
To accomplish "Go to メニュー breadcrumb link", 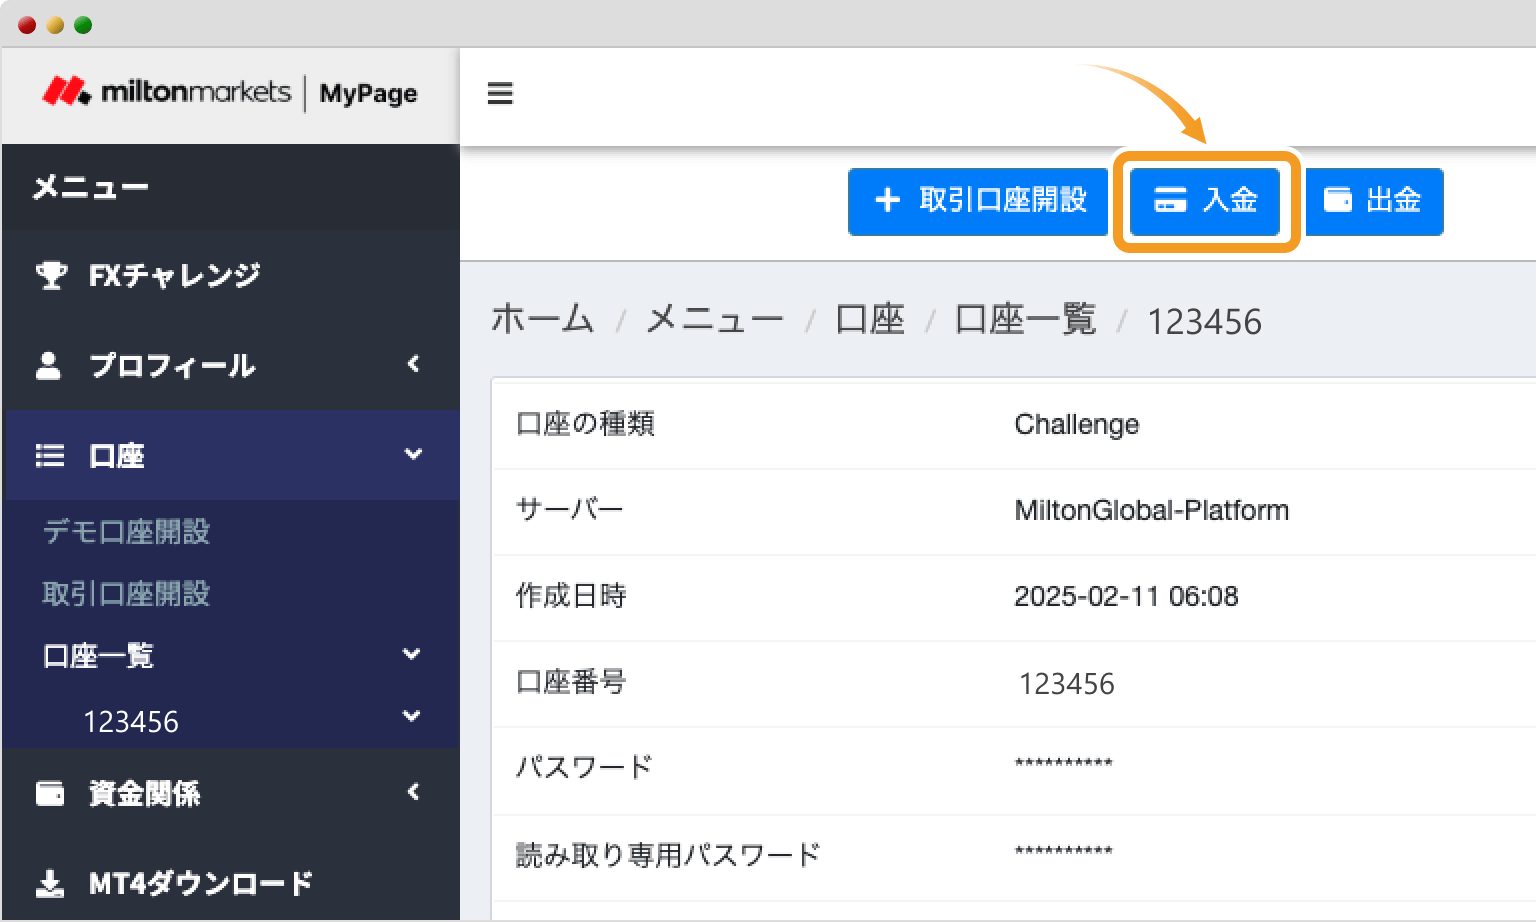I will [x=714, y=320].
